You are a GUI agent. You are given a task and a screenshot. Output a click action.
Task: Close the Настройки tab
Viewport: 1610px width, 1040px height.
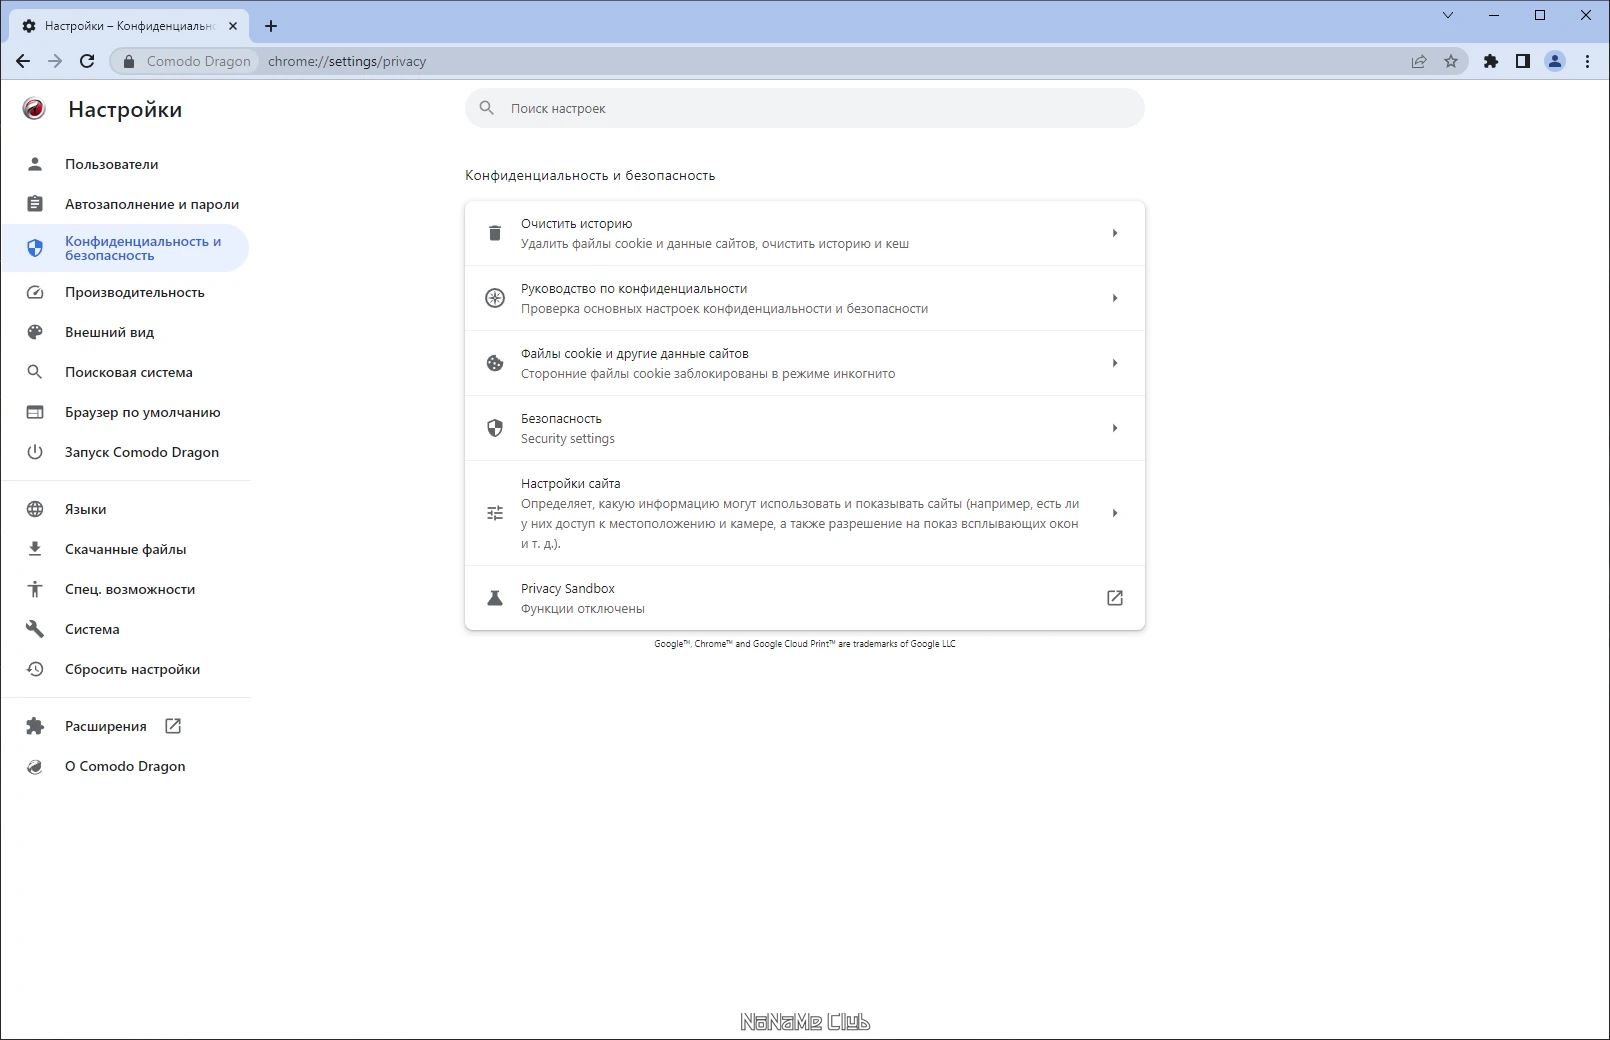click(x=233, y=26)
